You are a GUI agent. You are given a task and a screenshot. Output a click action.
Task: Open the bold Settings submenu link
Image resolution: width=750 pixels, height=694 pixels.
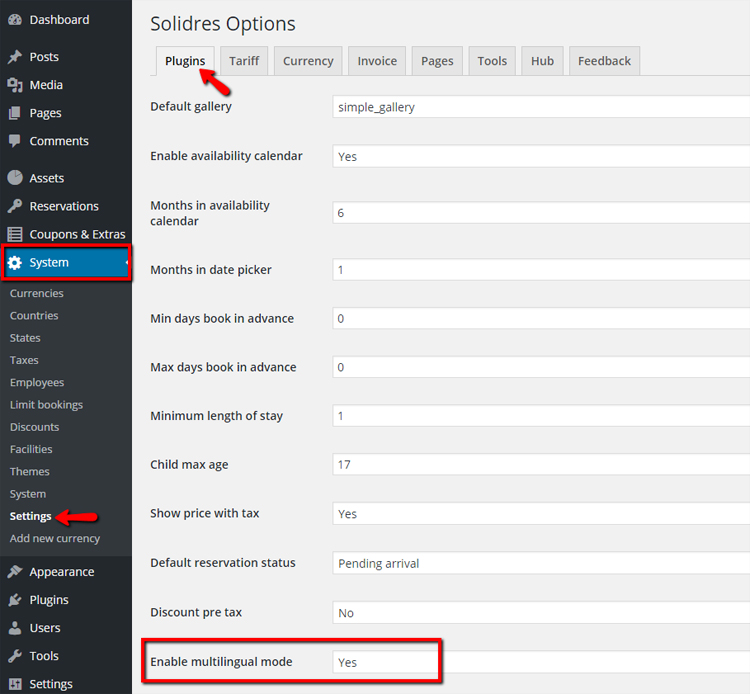point(31,517)
